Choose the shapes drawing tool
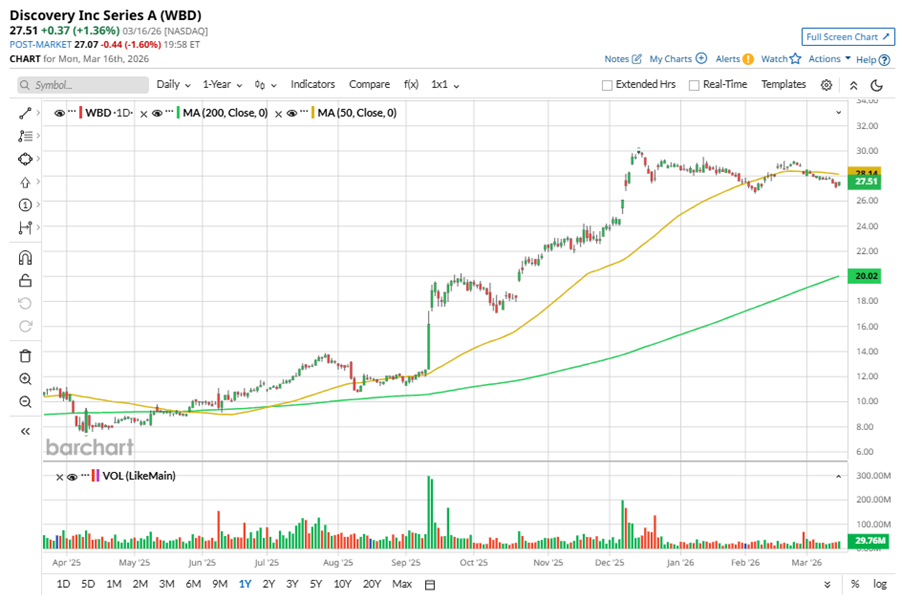 [x=25, y=159]
